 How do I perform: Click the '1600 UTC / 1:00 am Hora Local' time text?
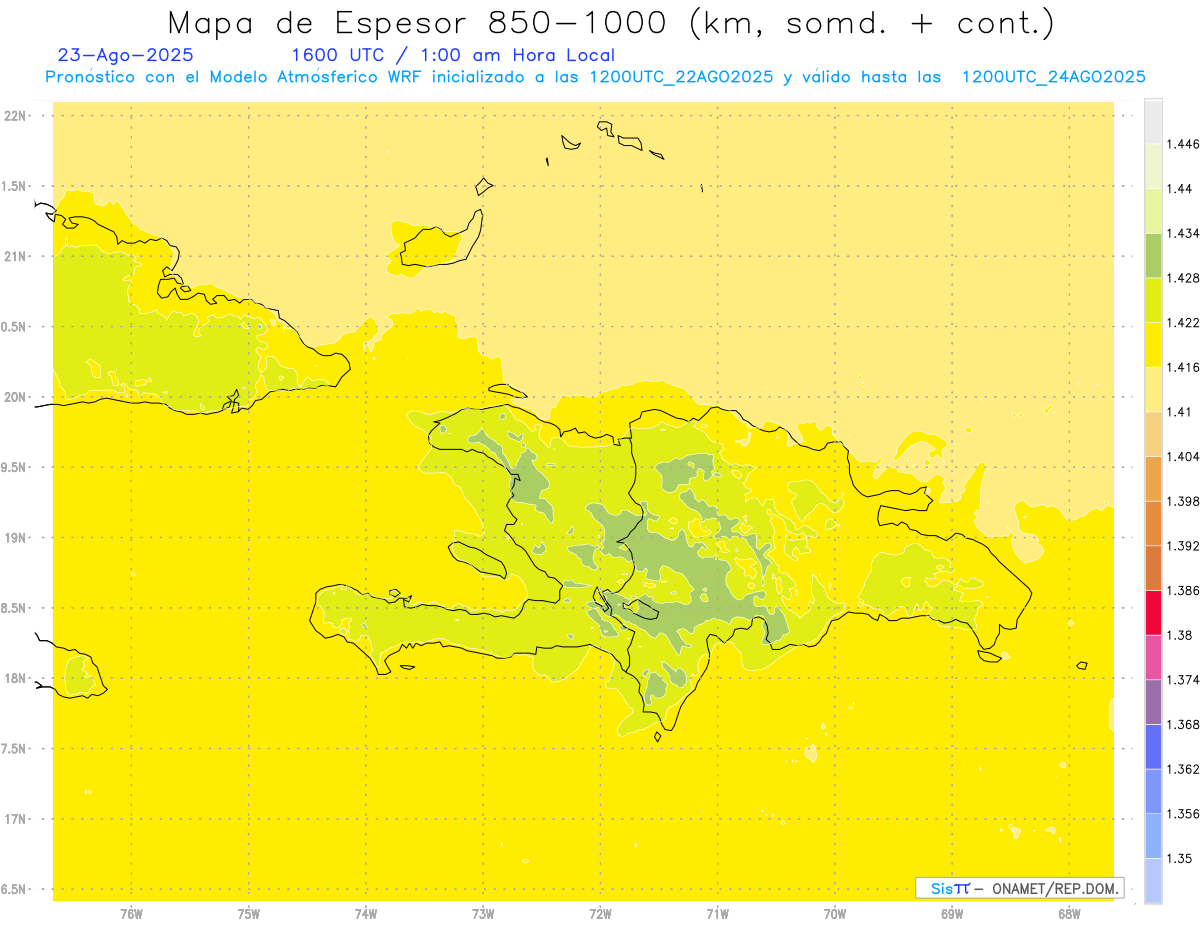[x=453, y=56]
